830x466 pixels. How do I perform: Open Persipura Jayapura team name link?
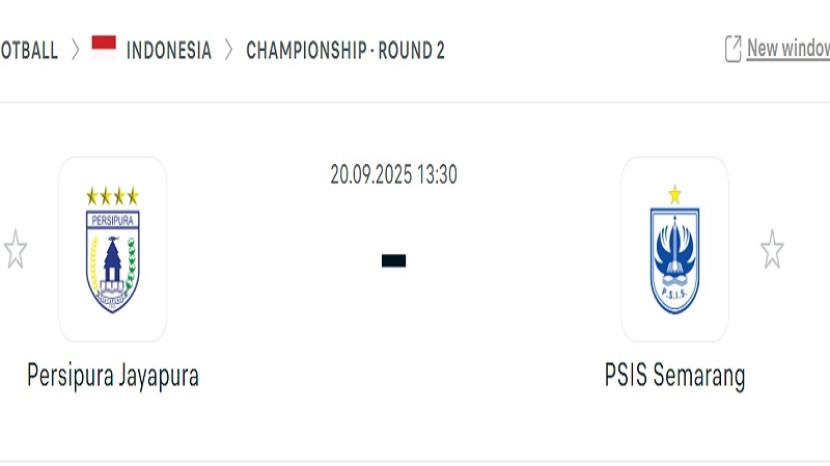(x=113, y=376)
